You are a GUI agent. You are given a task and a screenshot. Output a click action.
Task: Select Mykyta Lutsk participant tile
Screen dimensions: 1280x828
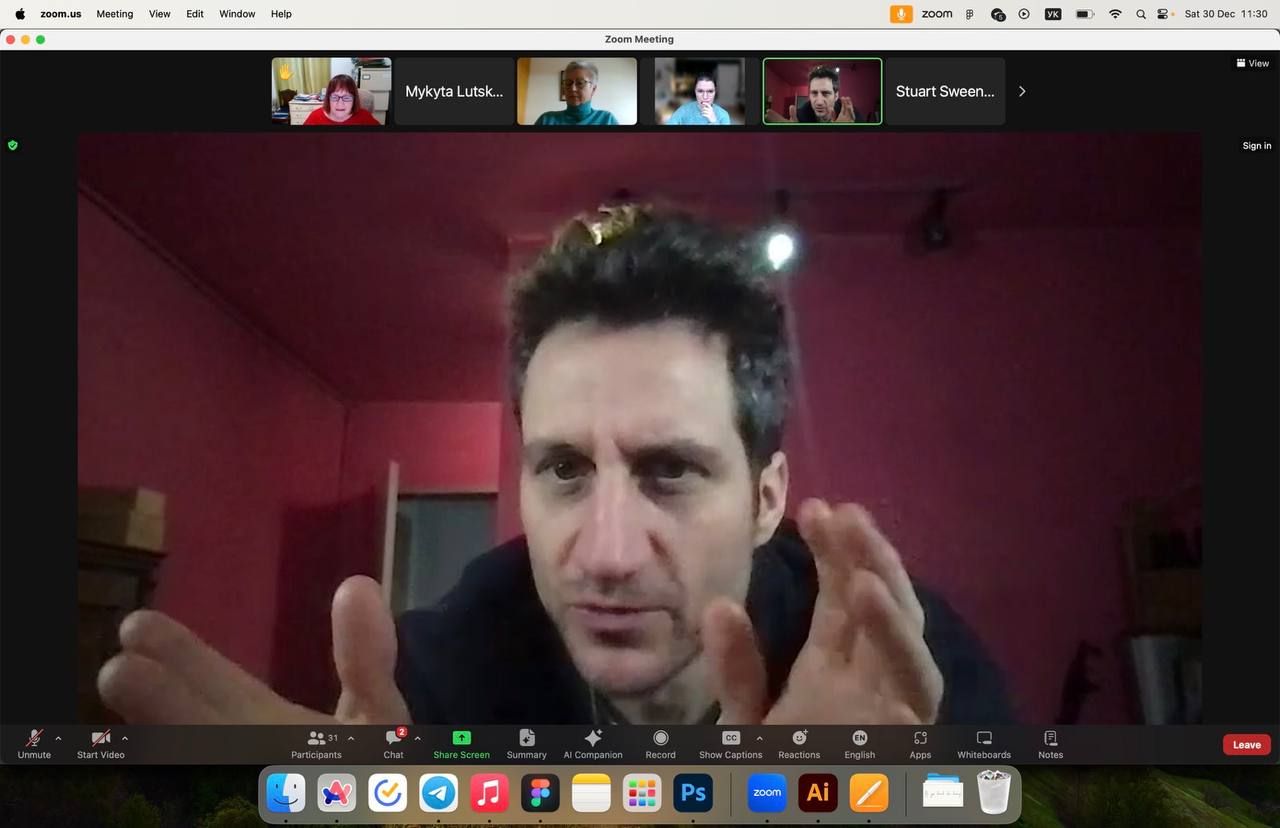(454, 91)
